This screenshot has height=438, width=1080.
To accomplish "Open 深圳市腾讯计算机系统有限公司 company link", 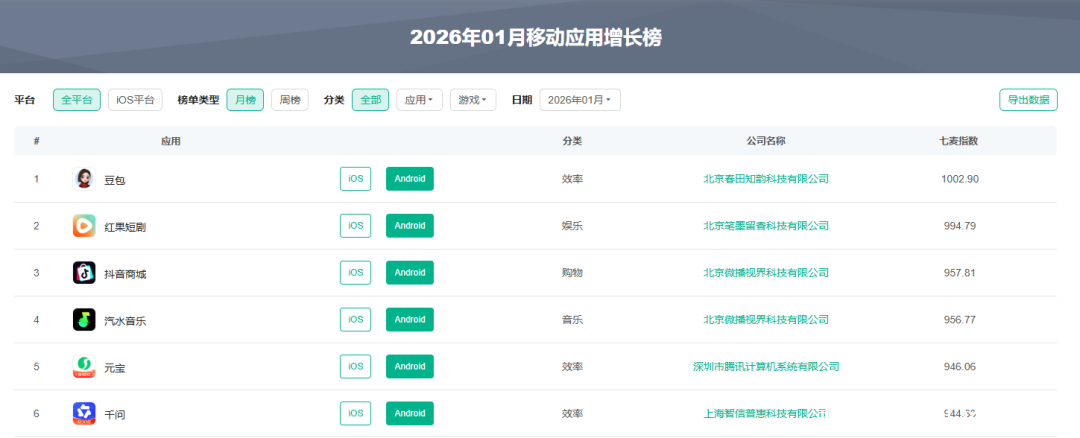I will coord(766,367).
